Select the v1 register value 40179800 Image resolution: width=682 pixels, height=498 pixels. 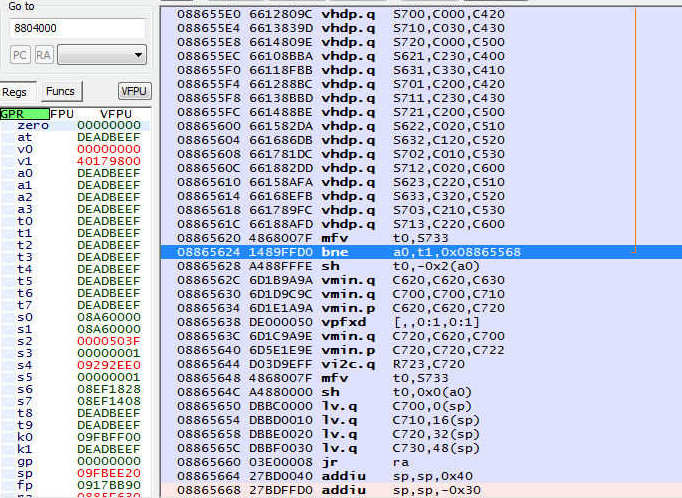(108, 161)
